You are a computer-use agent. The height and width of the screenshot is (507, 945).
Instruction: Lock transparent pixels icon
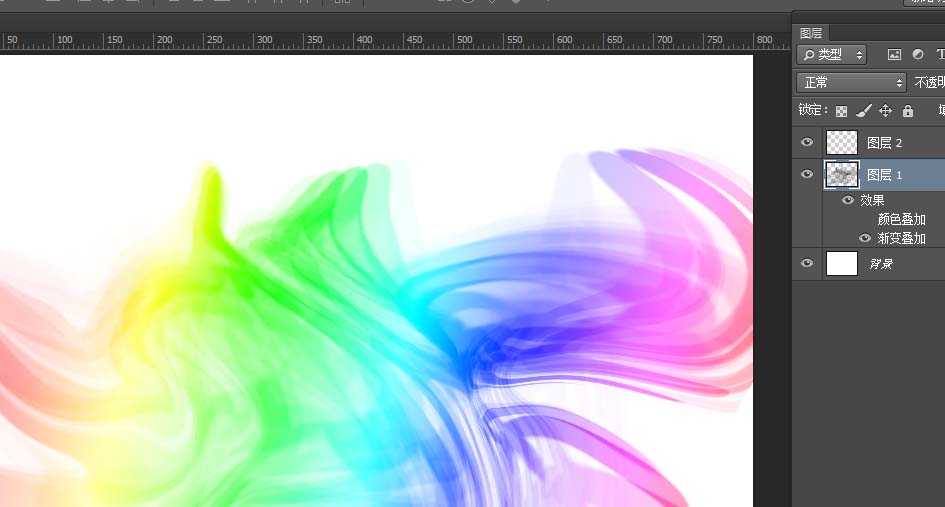842,111
